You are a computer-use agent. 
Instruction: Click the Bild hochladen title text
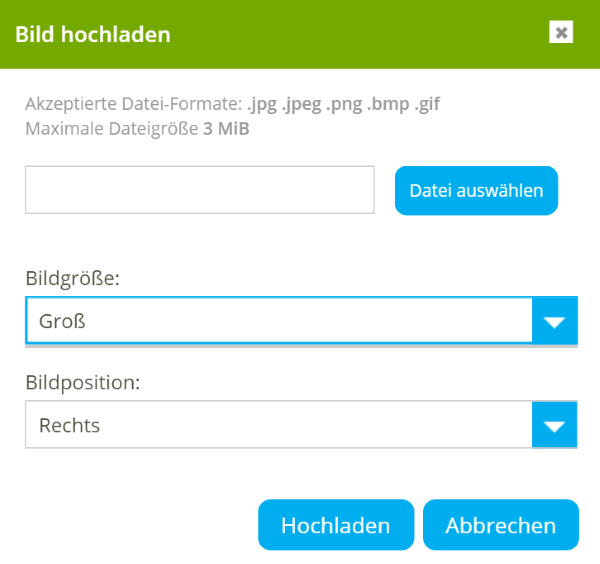point(92,34)
